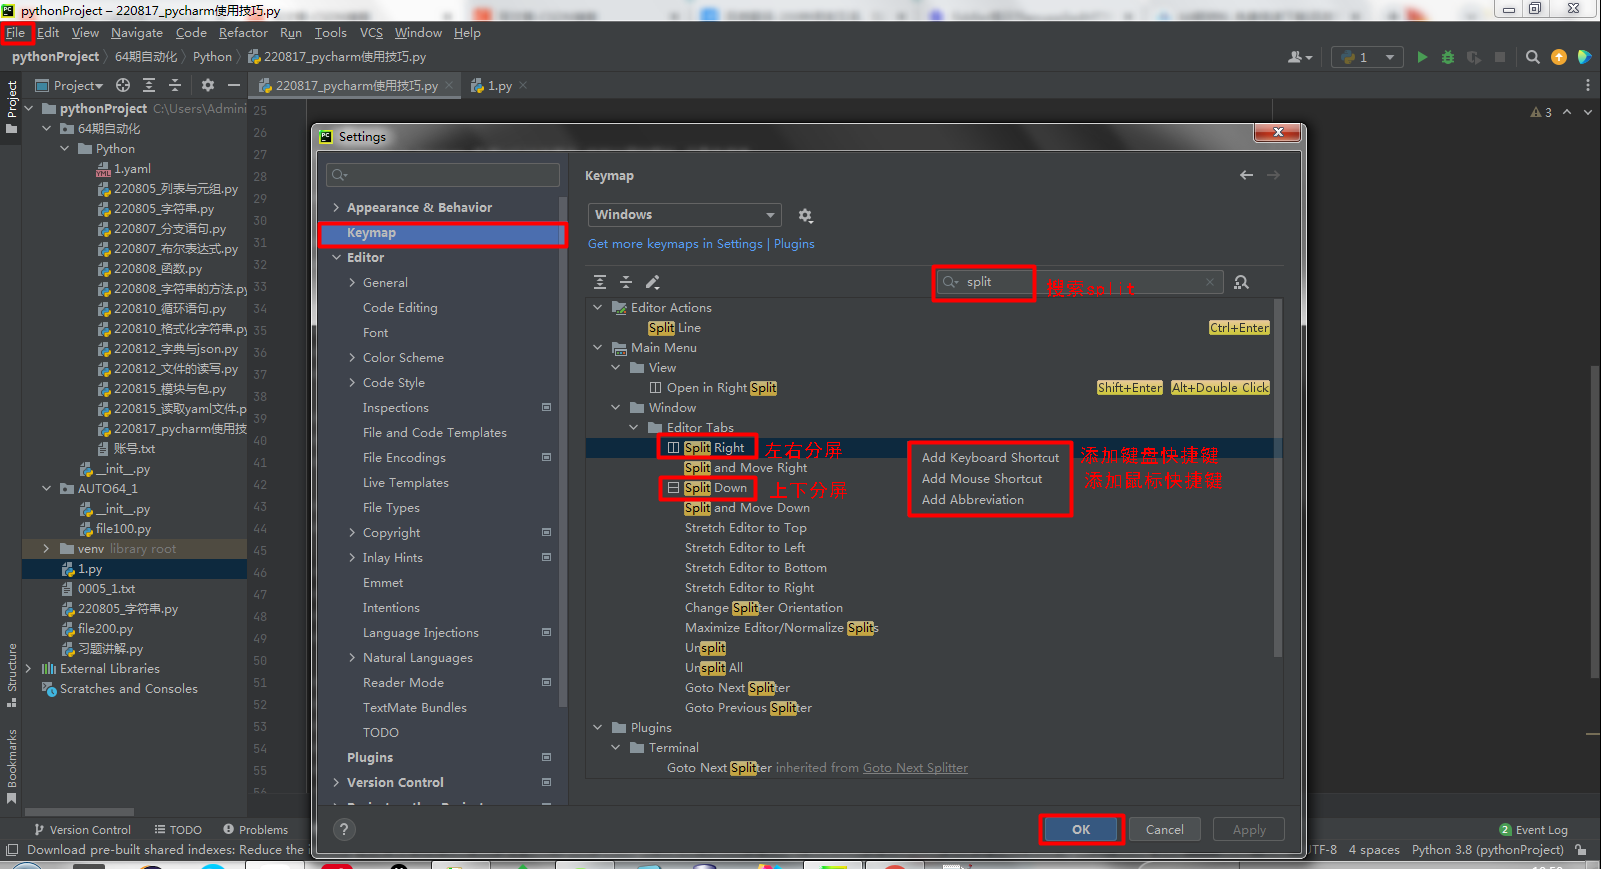Open the Structure tool window

(x=12, y=675)
